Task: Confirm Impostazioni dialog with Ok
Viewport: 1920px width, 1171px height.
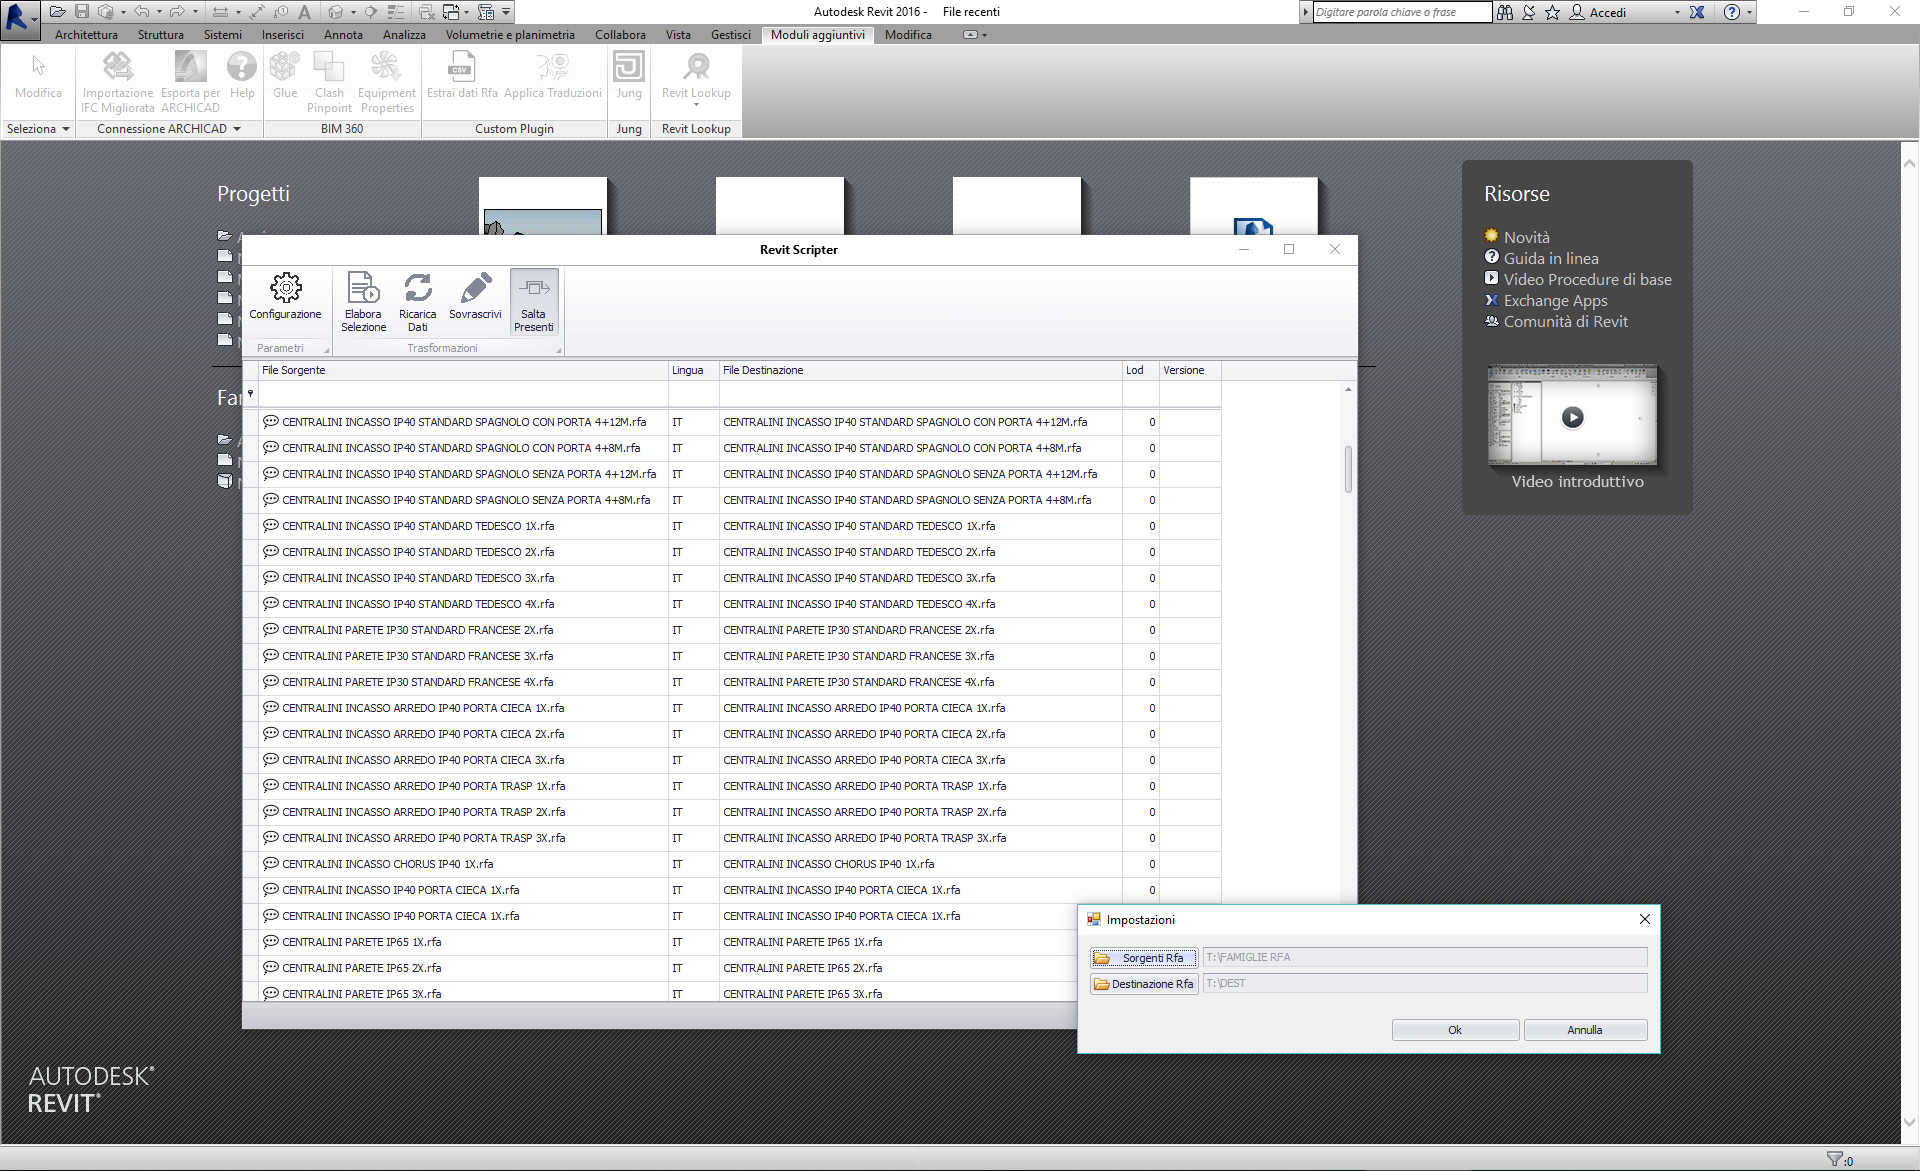Action: pos(1455,1030)
